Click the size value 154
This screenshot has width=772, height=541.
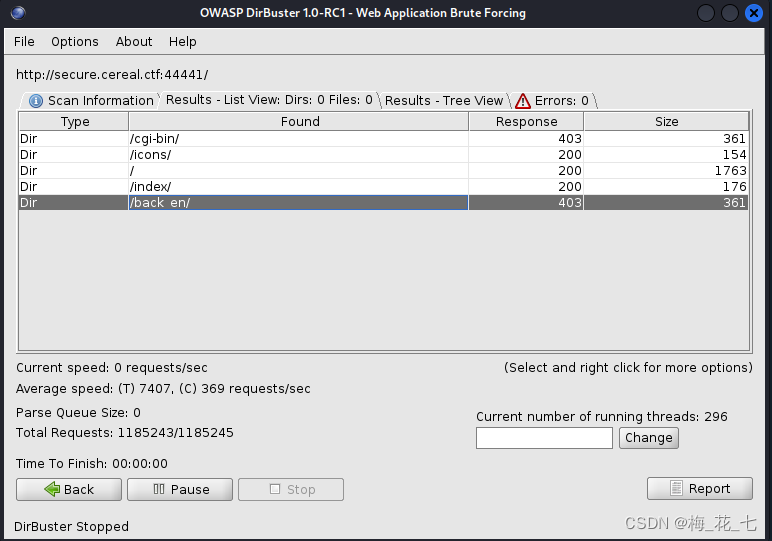click(x=734, y=155)
